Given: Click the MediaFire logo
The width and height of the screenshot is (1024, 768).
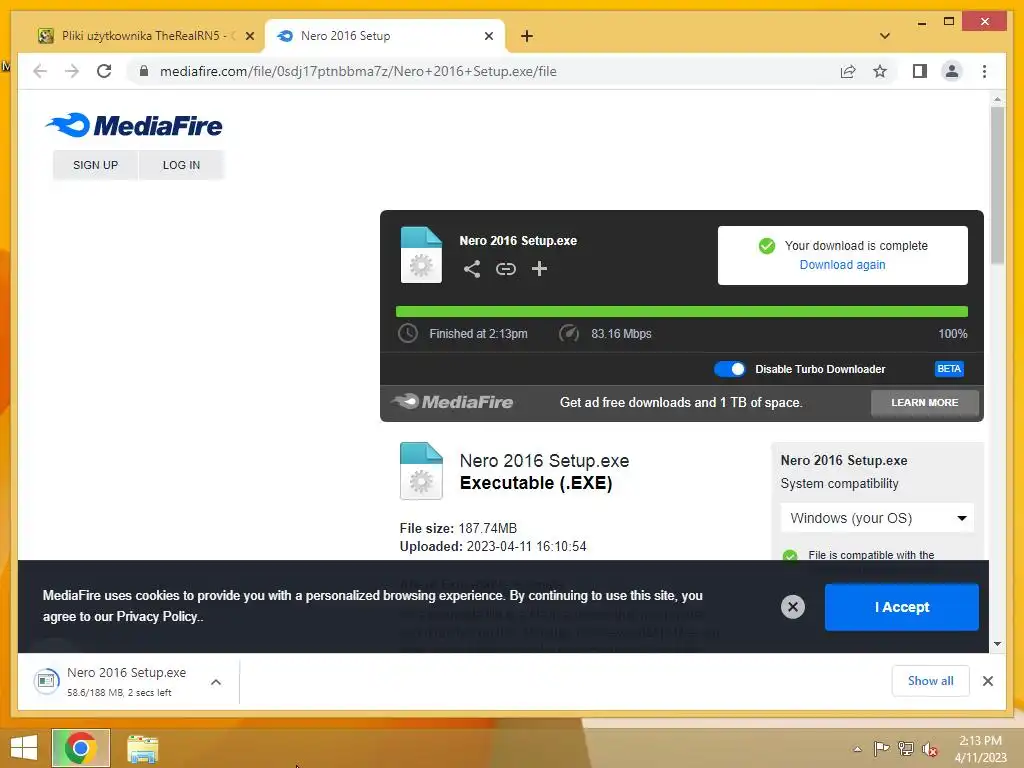Looking at the screenshot, I should click(134, 125).
